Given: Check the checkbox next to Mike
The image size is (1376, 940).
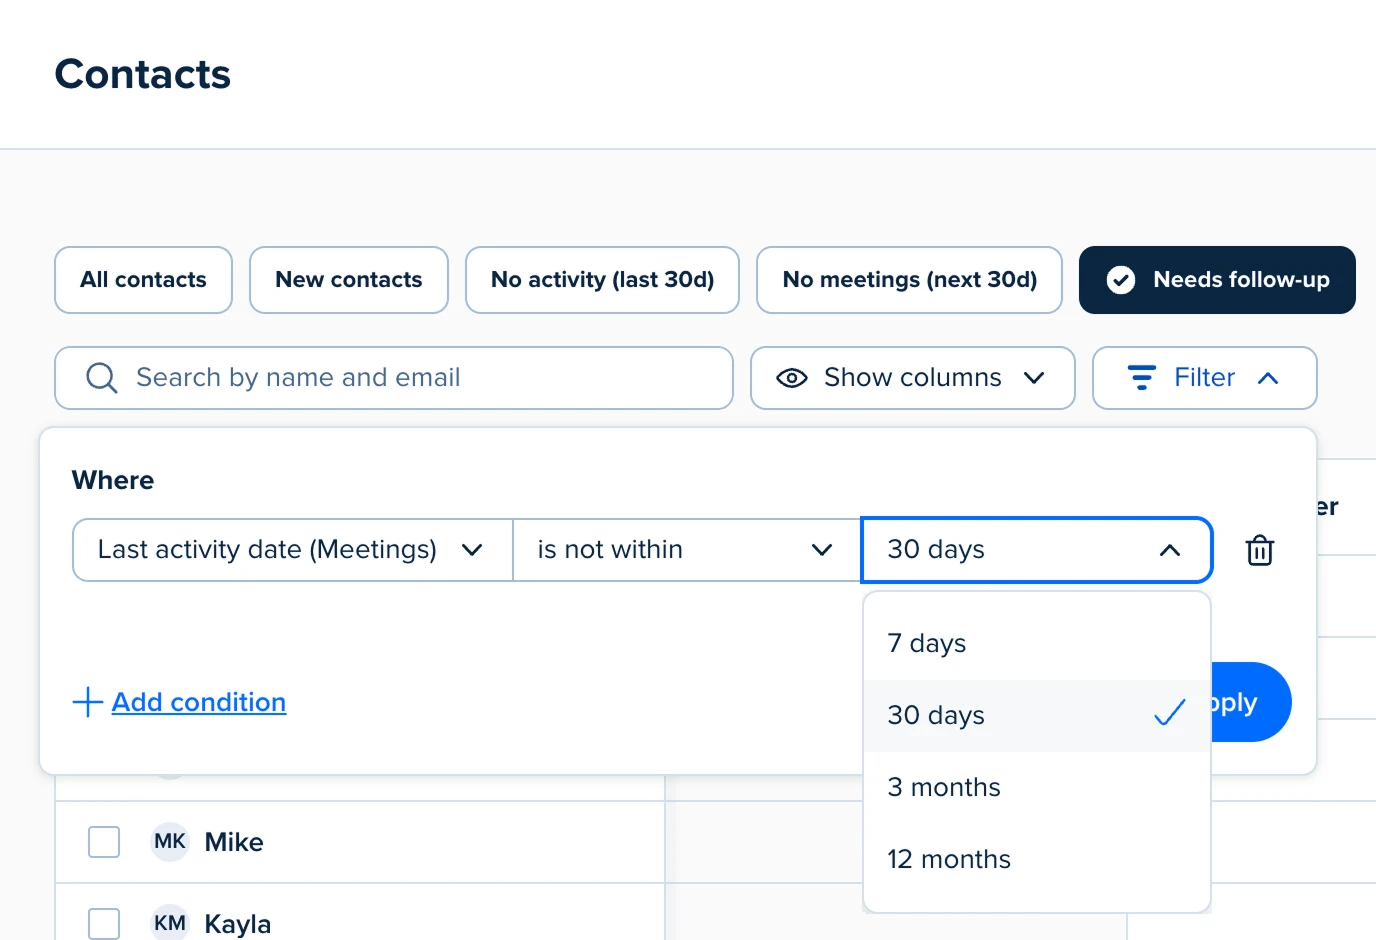Looking at the screenshot, I should coord(103,842).
